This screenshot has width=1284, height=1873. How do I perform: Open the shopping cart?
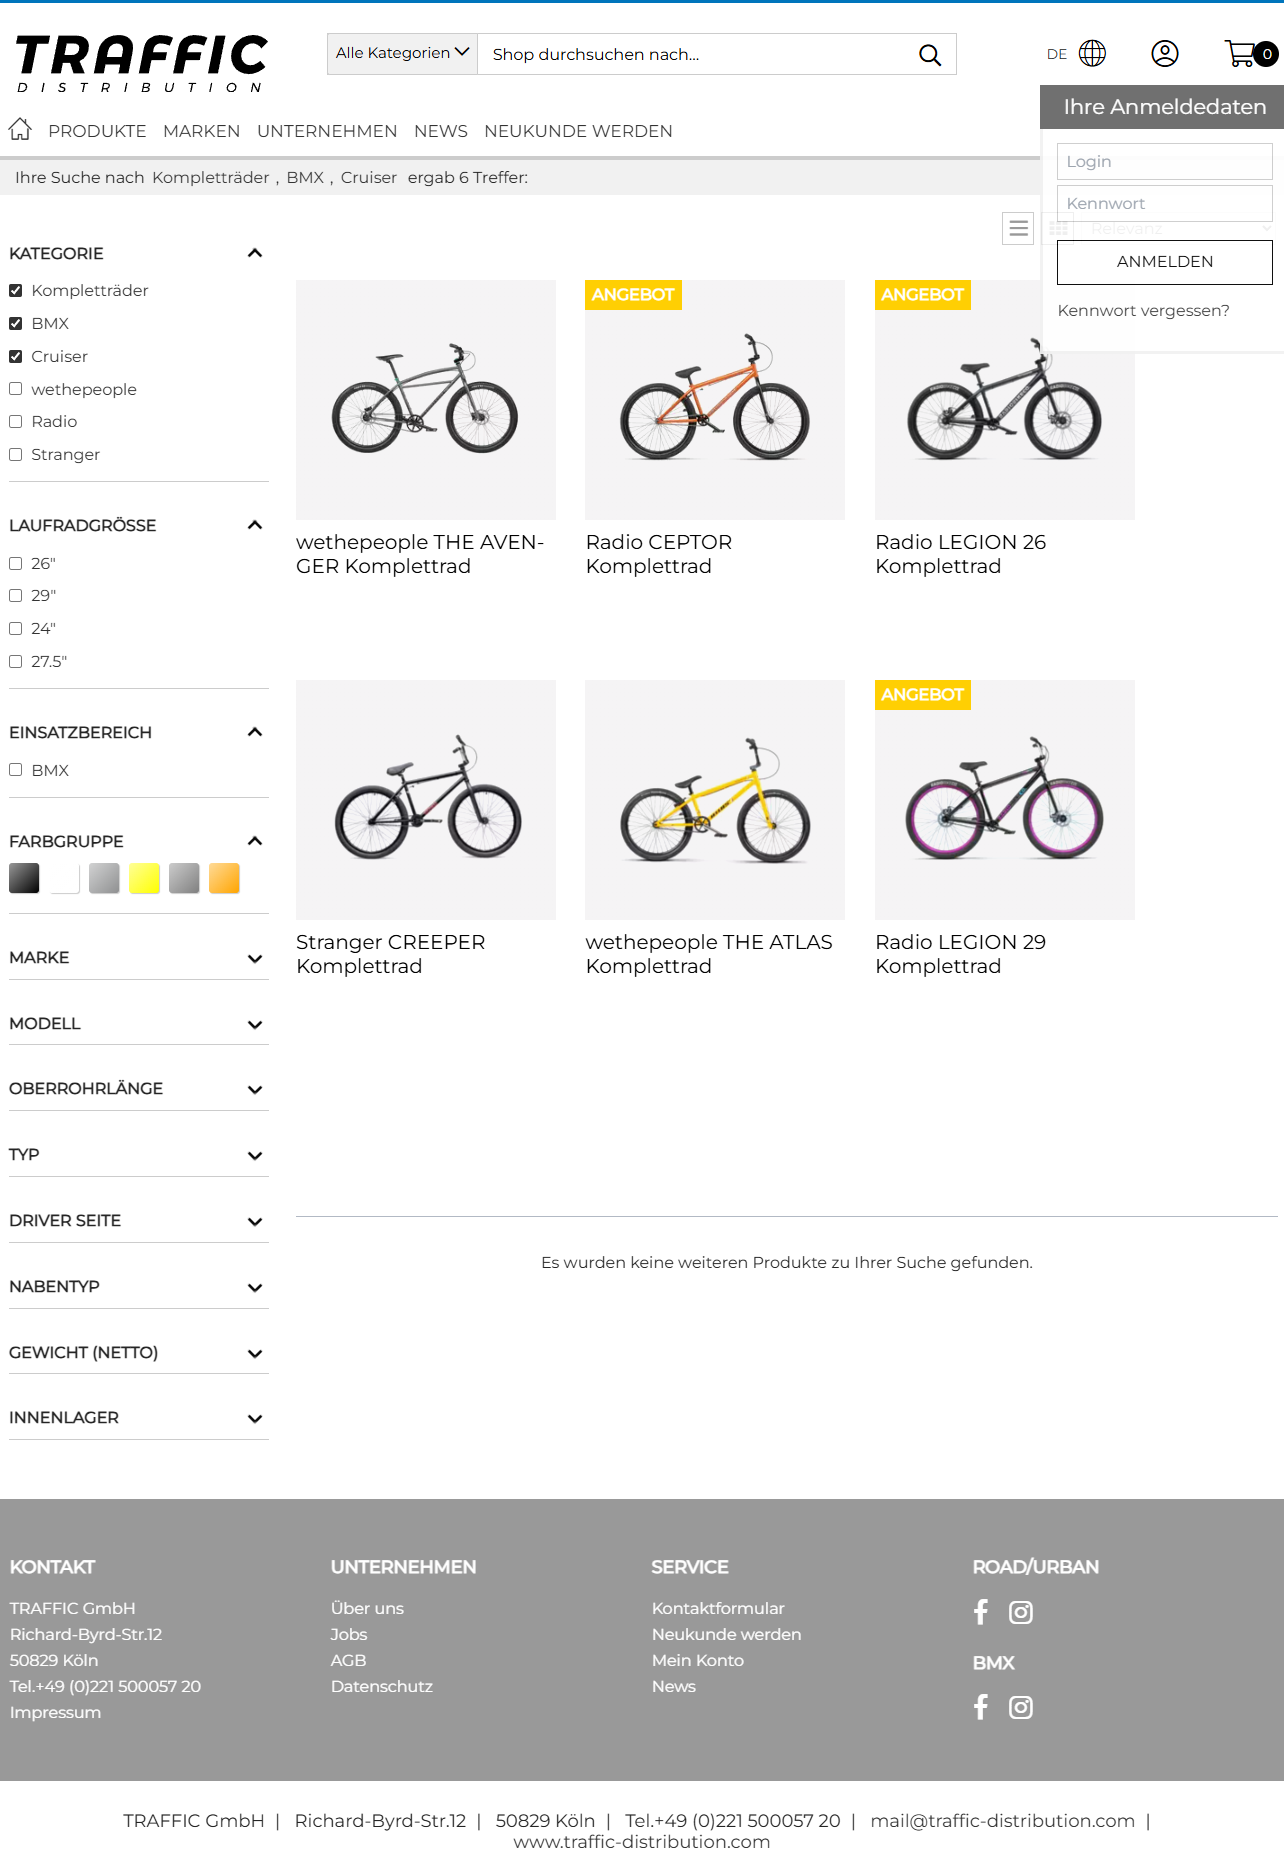(x=1241, y=54)
